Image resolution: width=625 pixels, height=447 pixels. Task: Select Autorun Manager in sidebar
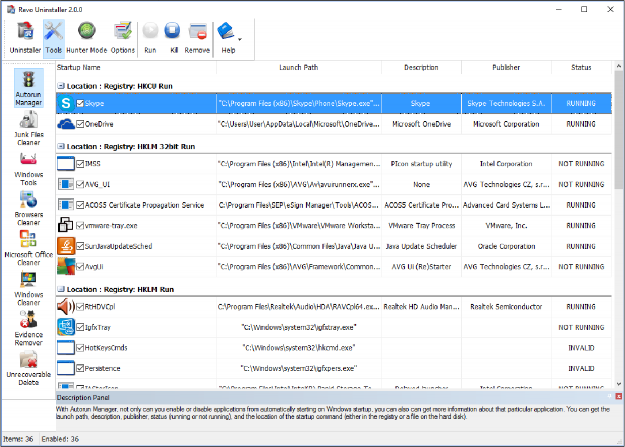28,88
